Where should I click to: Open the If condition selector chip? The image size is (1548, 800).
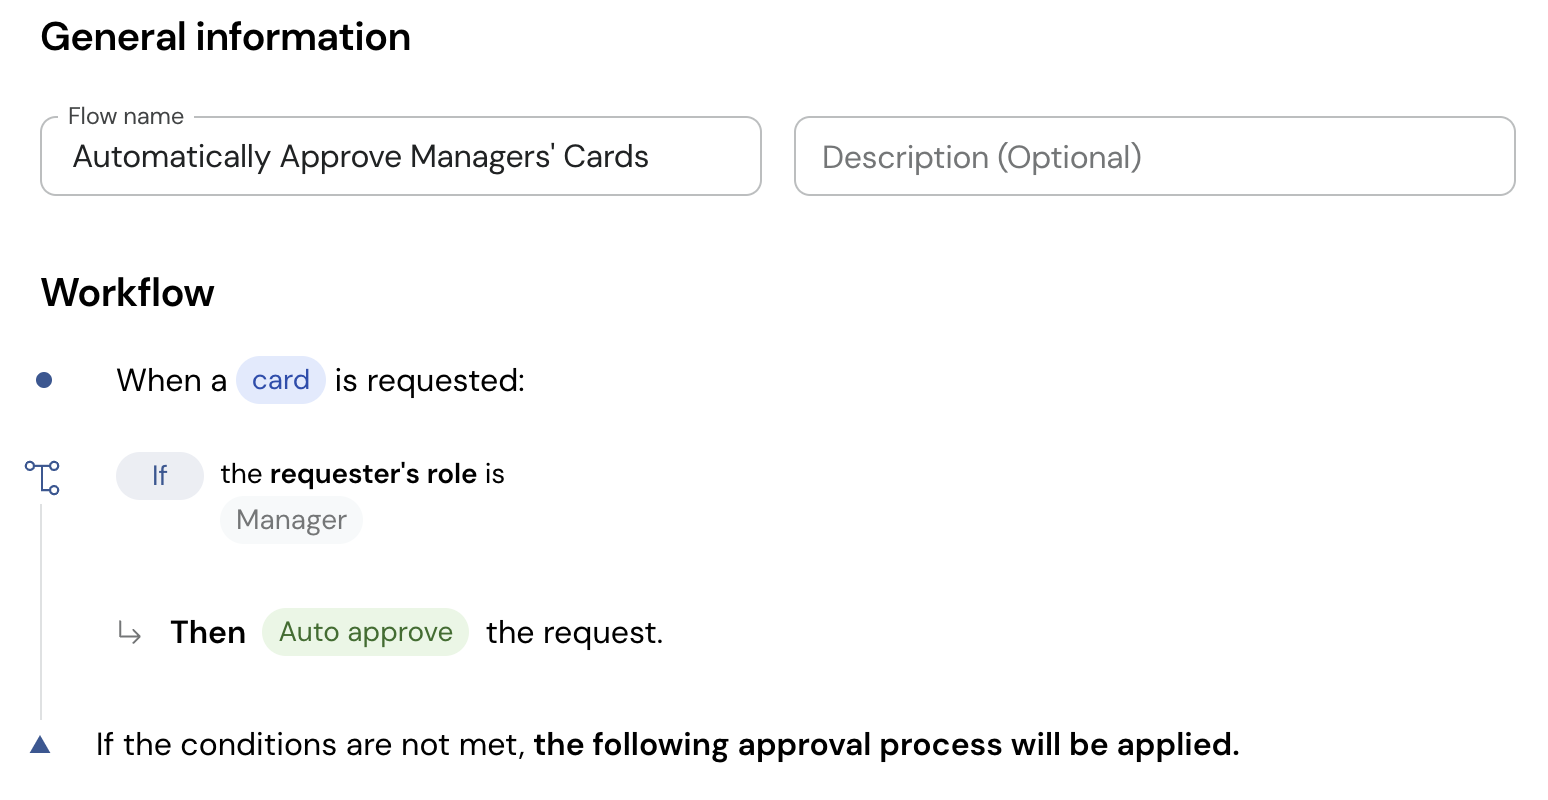click(x=160, y=476)
